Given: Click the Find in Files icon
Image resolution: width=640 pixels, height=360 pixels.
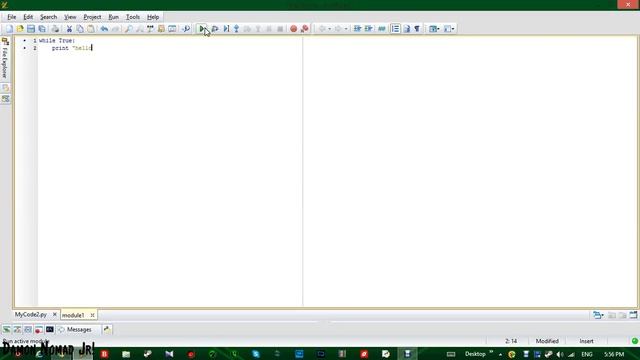Looking at the screenshot, I should 161,29.
